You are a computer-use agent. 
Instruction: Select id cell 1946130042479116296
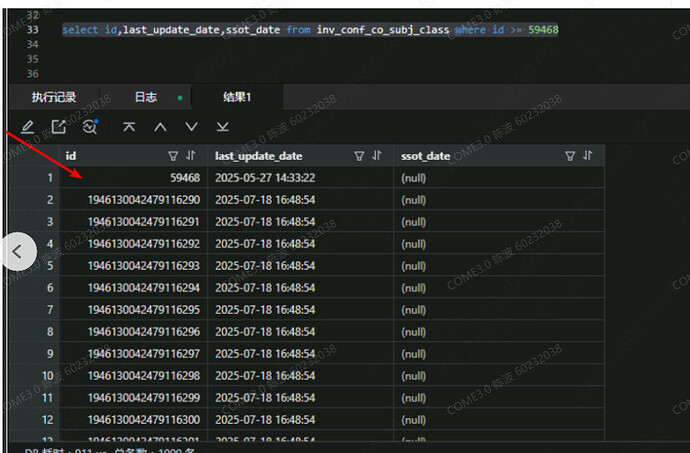(x=133, y=332)
